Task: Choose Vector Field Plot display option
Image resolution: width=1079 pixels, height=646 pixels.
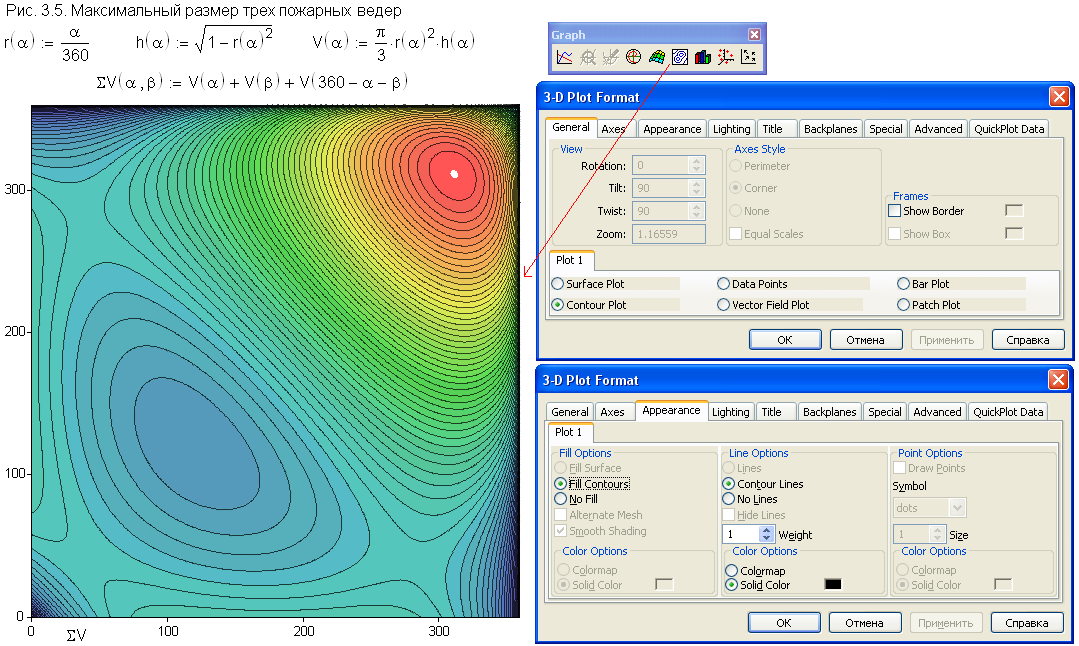Action: (723, 305)
